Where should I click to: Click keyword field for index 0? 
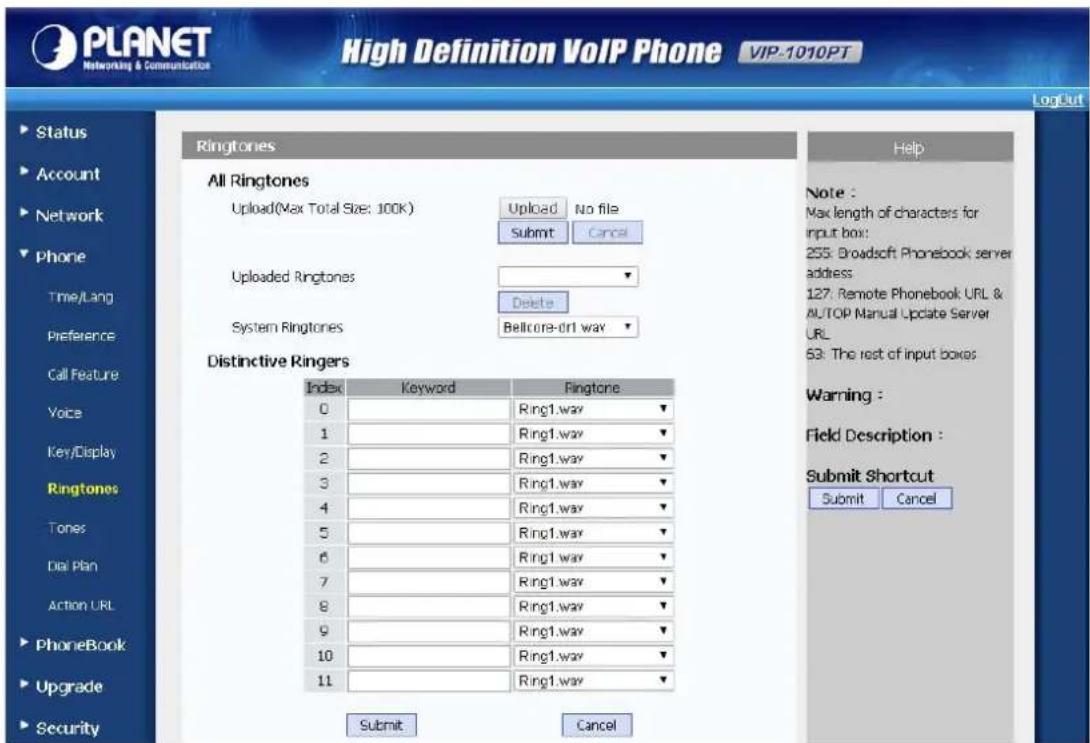pos(429,409)
